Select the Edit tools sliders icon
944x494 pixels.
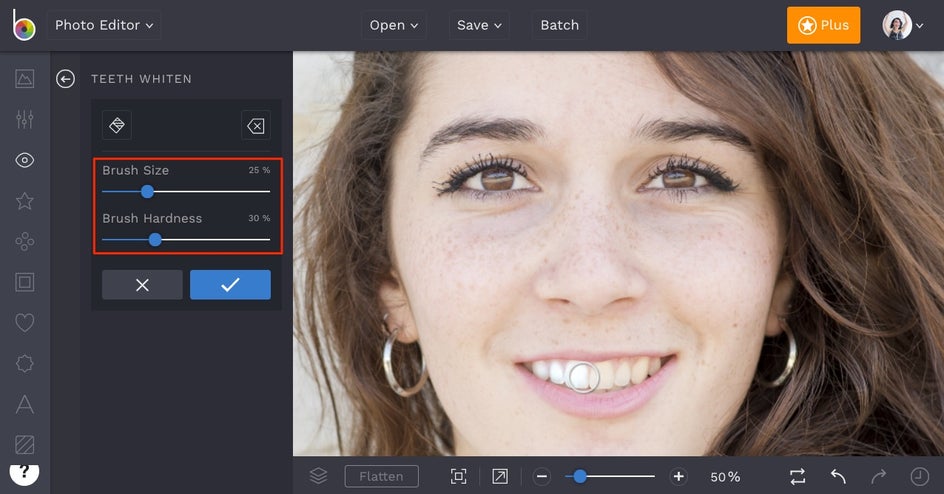[x=25, y=120]
